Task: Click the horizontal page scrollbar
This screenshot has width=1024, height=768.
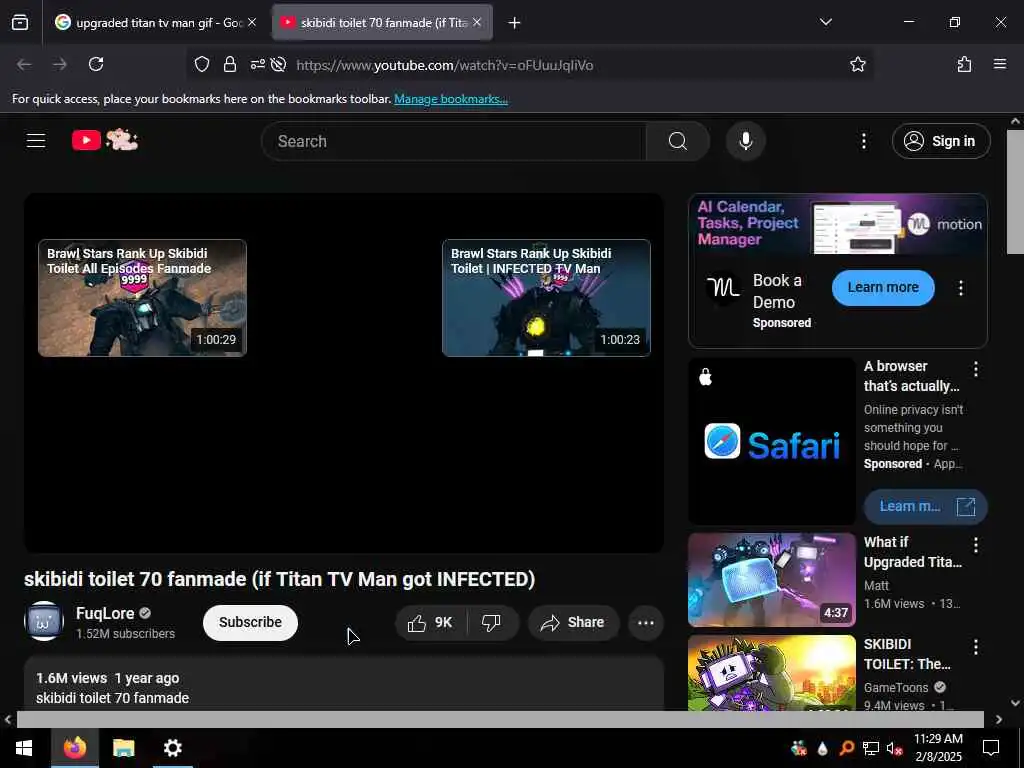Action: point(500,719)
